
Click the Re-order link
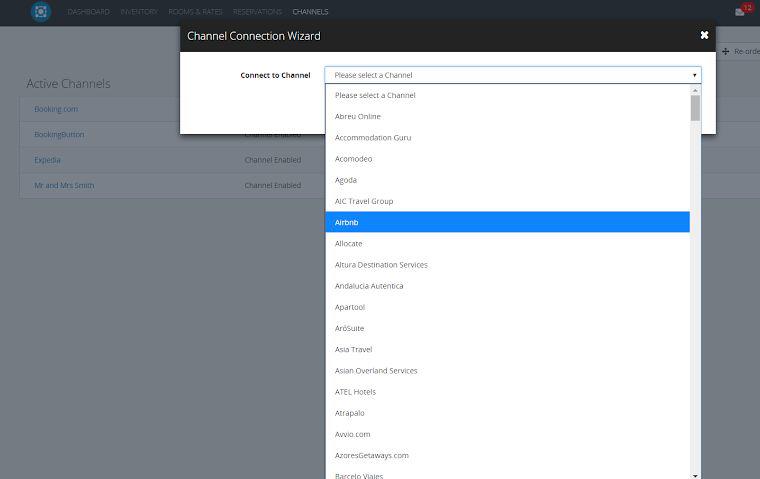[x=746, y=51]
